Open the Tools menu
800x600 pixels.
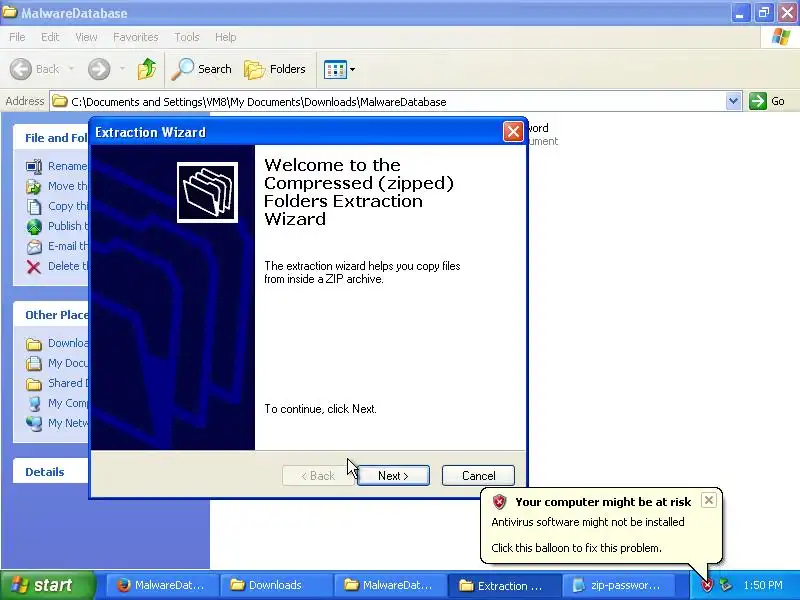click(187, 37)
